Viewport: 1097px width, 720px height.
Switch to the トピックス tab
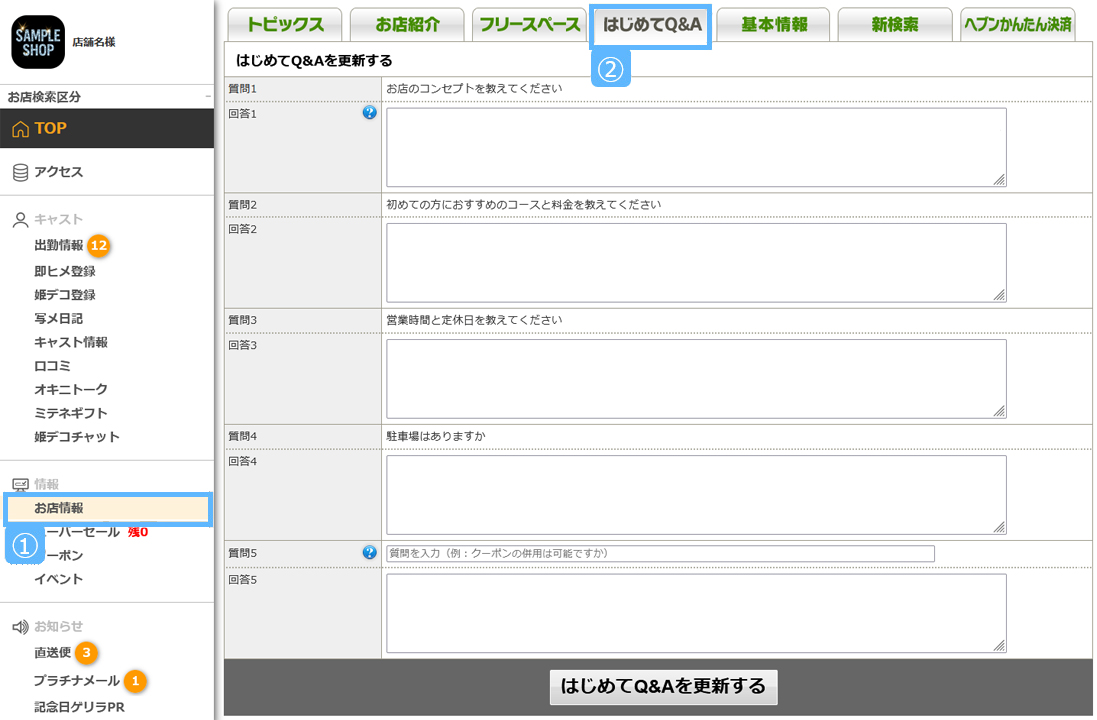[x=285, y=25]
